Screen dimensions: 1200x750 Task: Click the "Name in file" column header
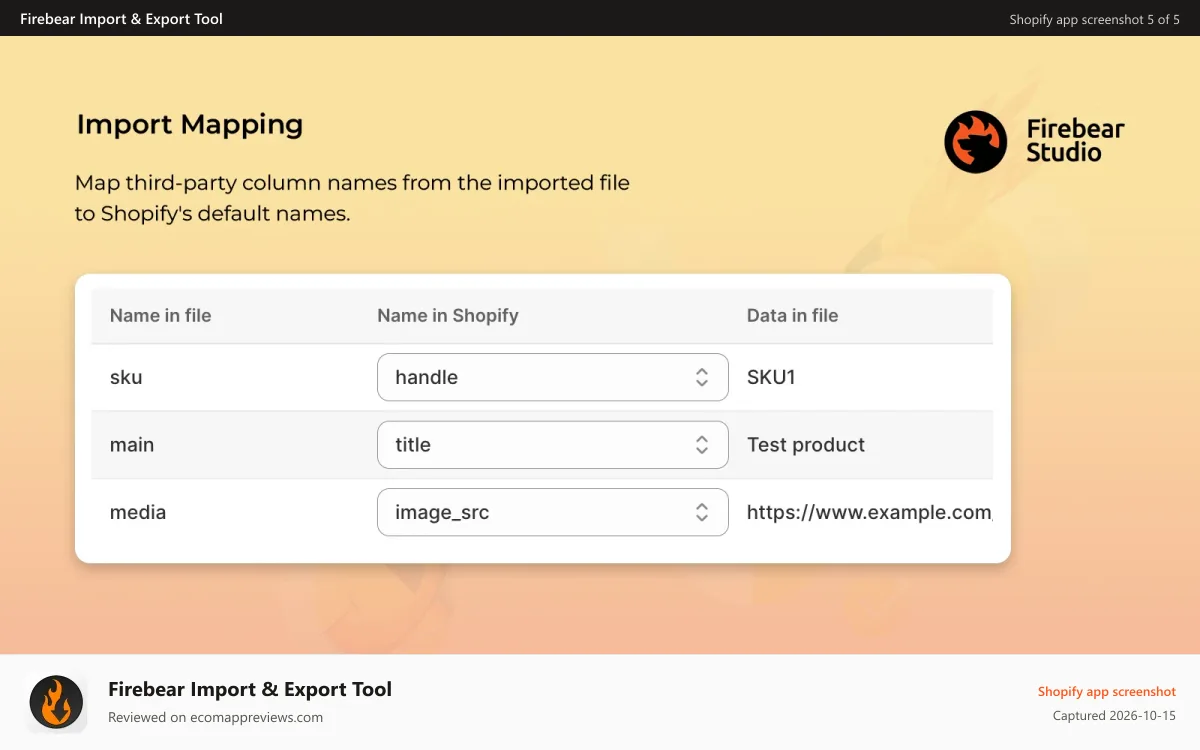pos(160,315)
